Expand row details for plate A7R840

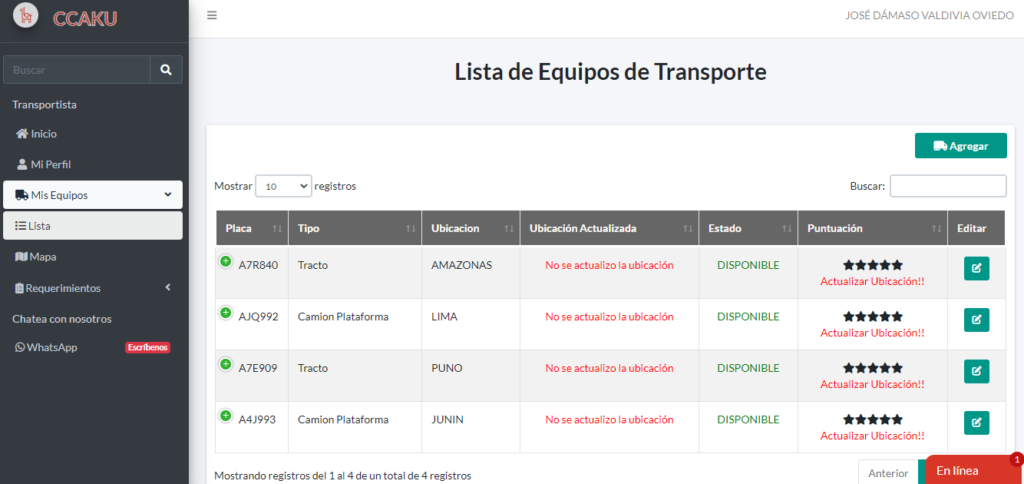[x=225, y=262]
